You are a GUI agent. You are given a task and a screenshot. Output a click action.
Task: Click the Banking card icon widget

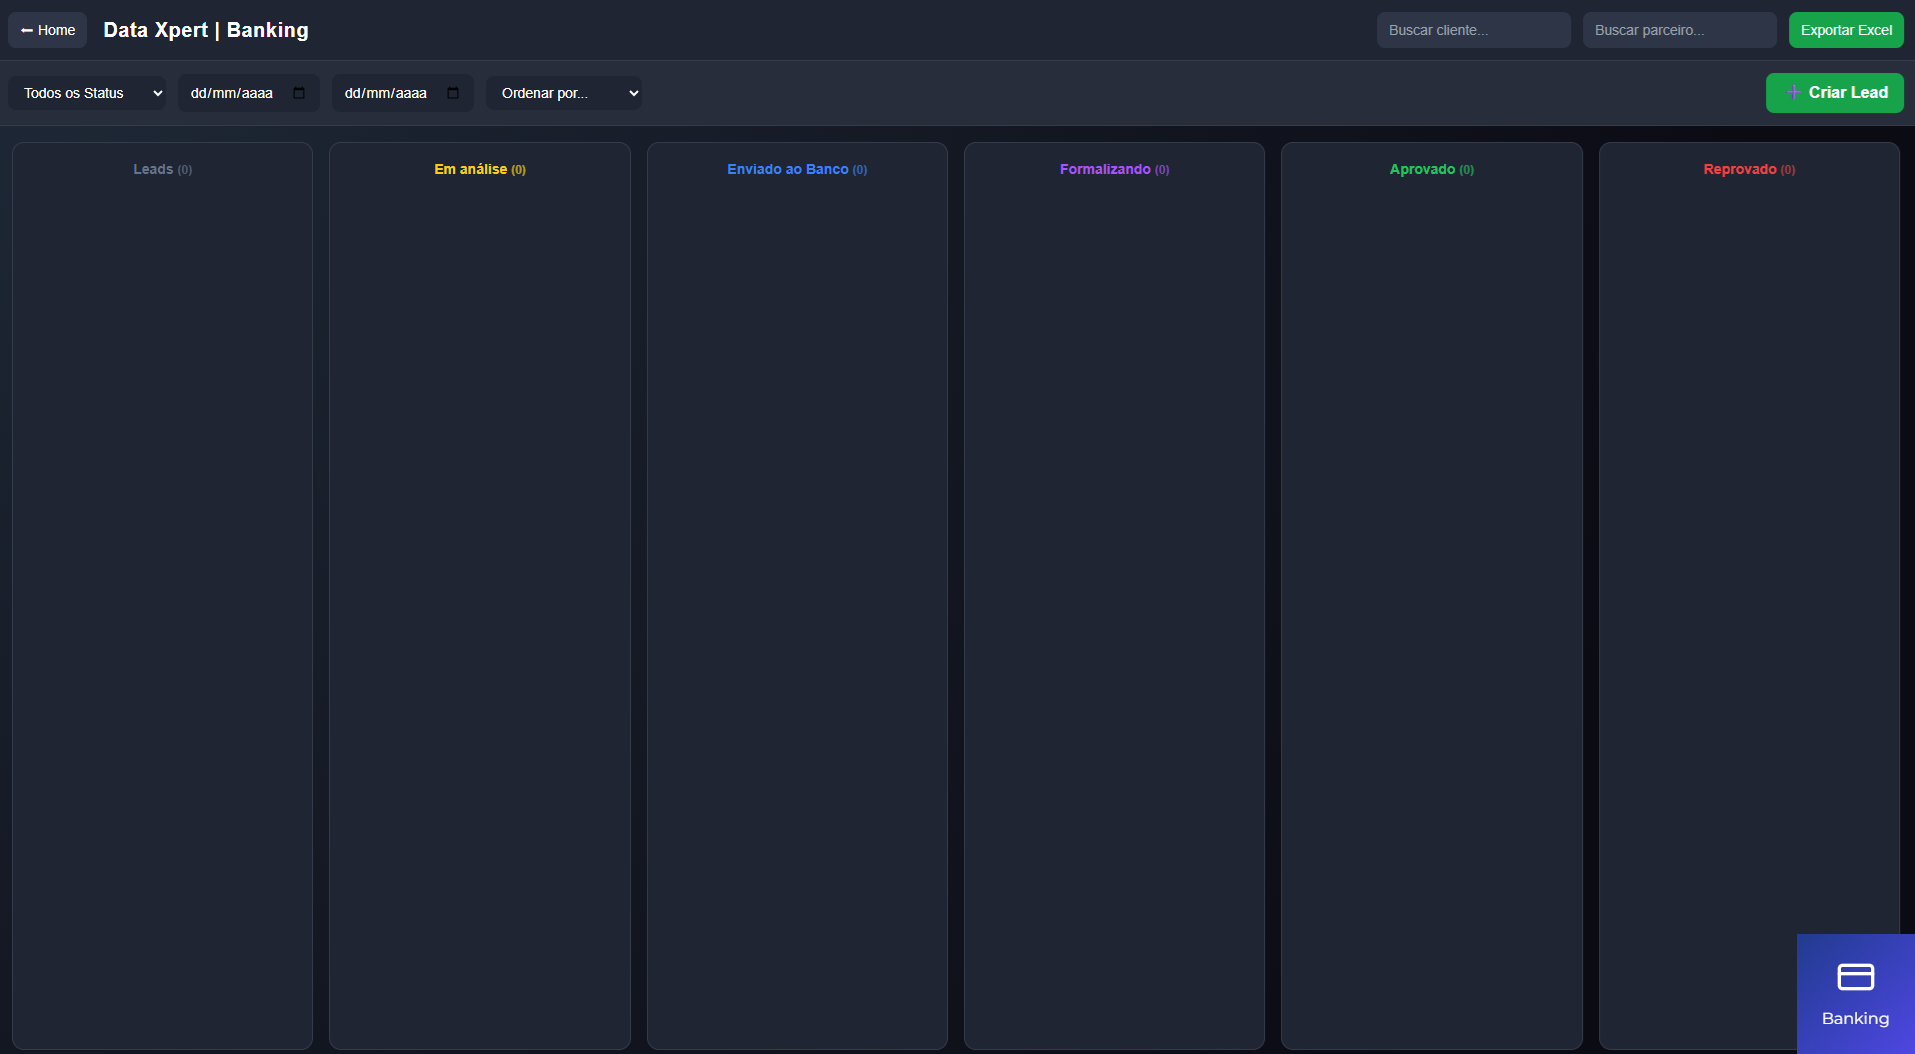[x=1855, y=976]
